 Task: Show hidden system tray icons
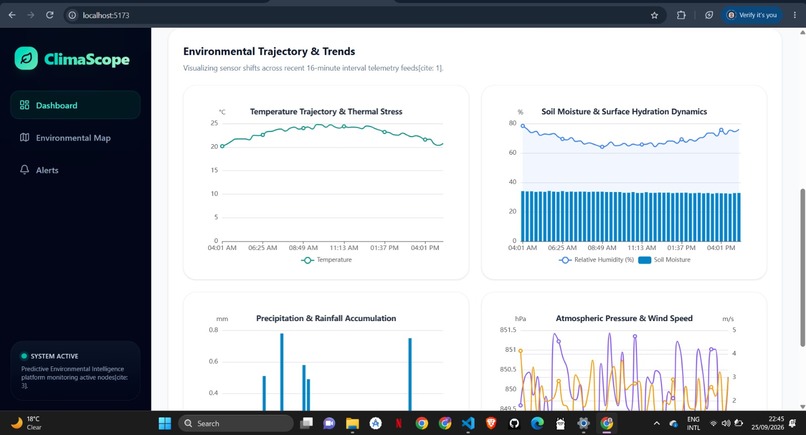pos(656,423)
